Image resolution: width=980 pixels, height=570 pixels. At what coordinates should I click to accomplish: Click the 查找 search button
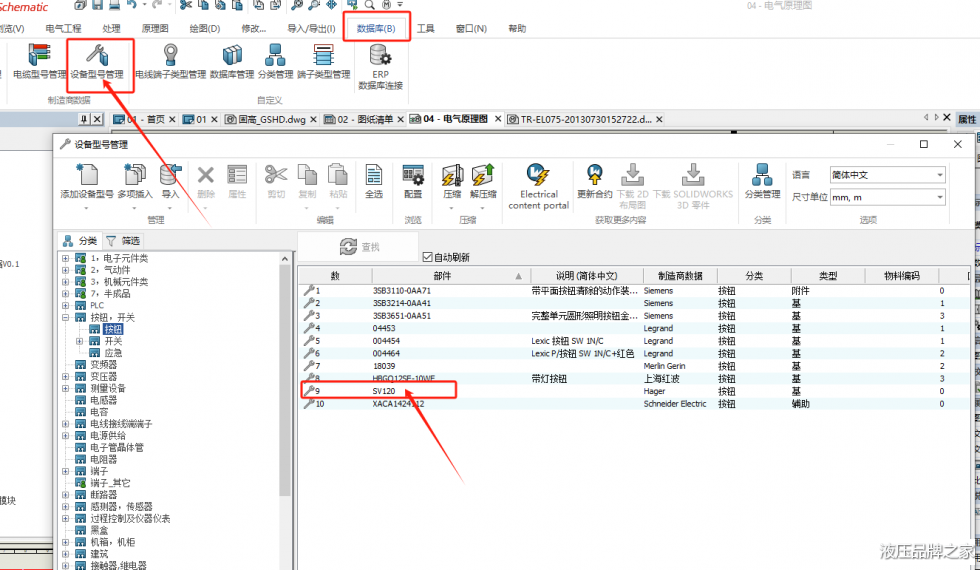pos(359,246)
